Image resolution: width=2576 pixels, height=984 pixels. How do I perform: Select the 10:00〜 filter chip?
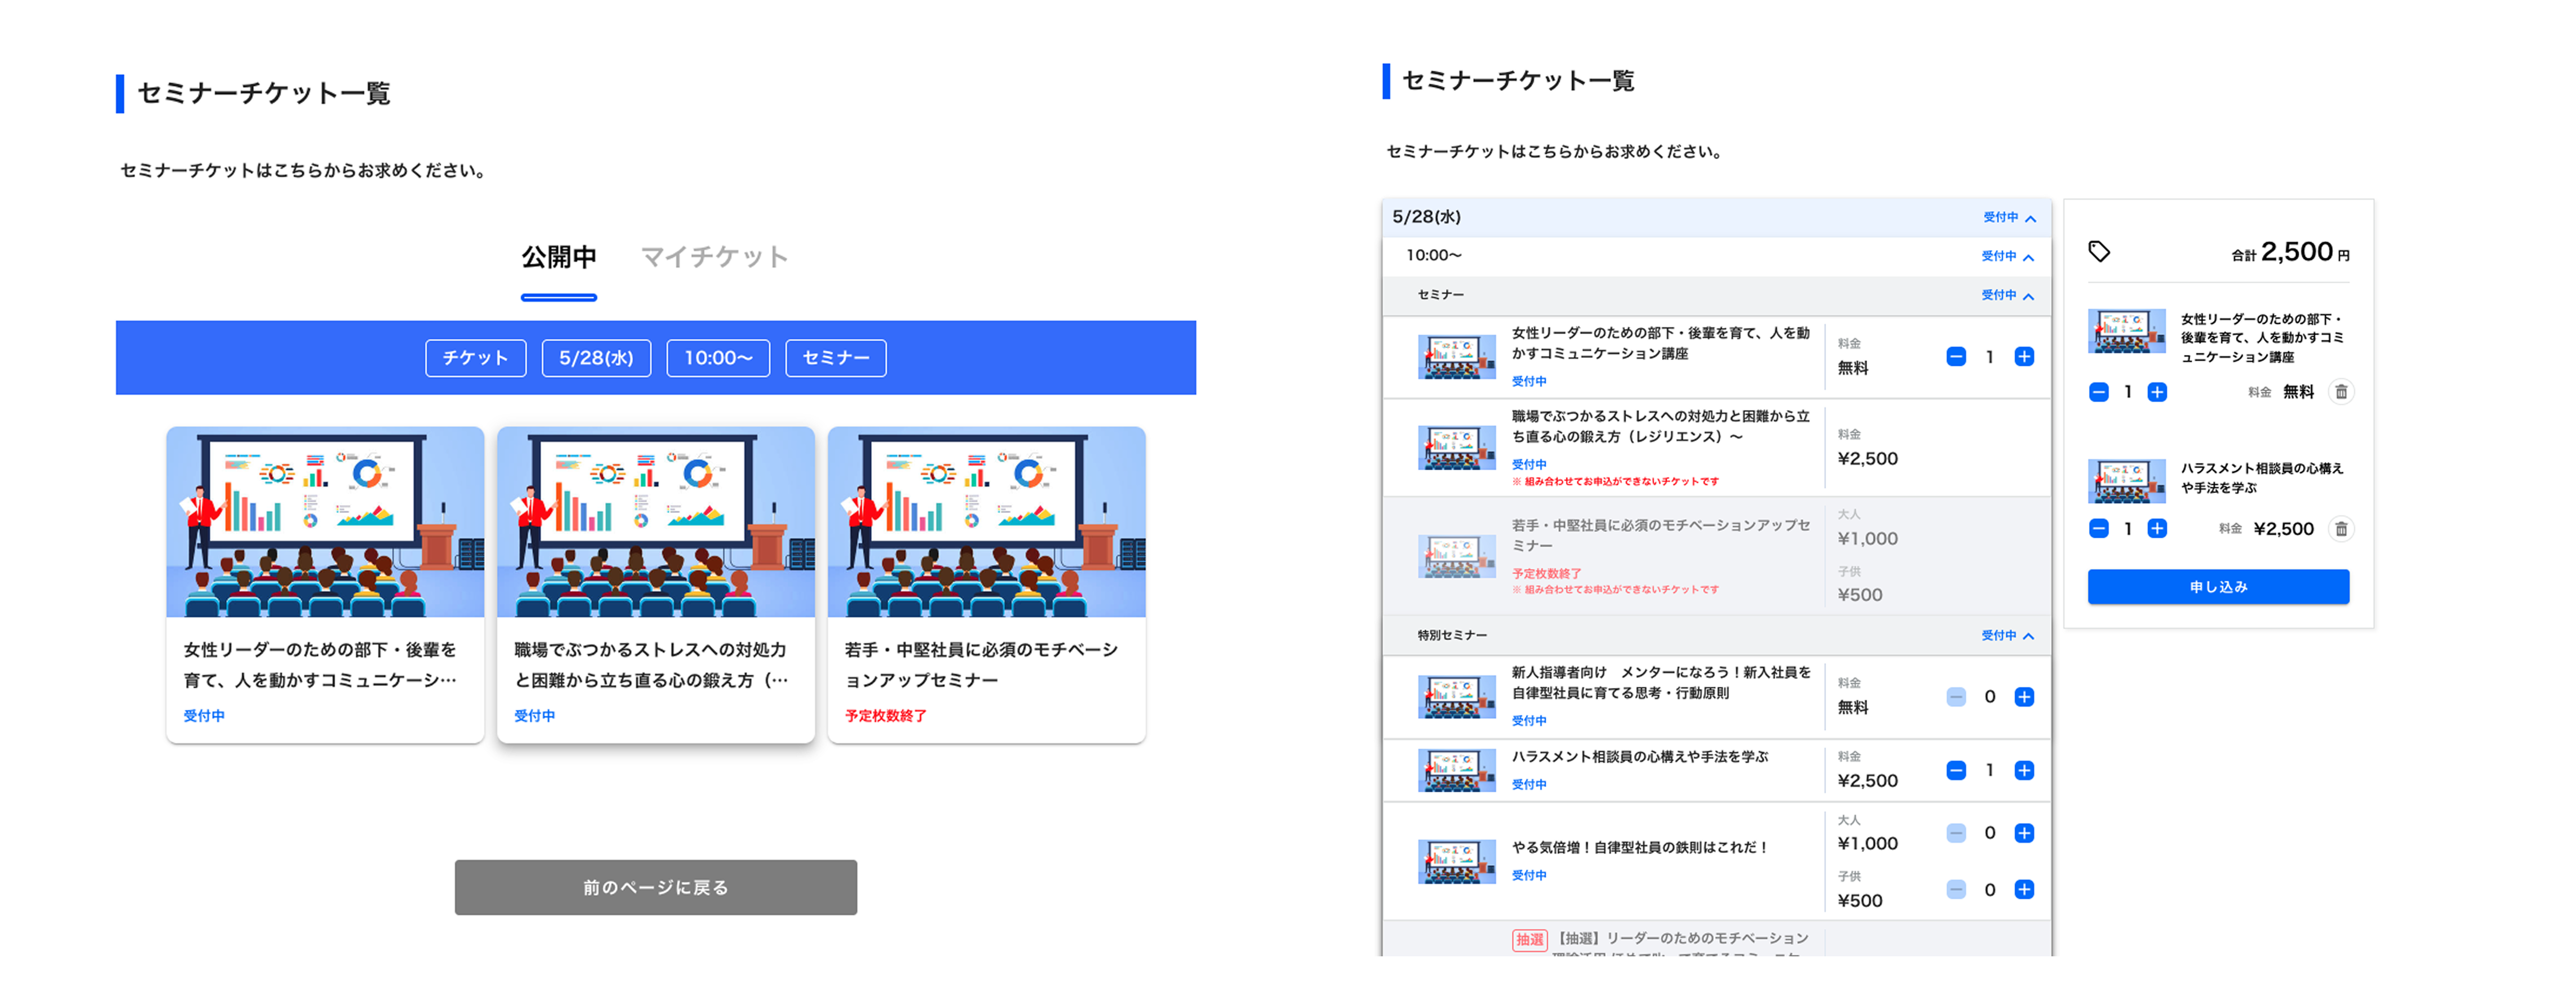(718, 358)
